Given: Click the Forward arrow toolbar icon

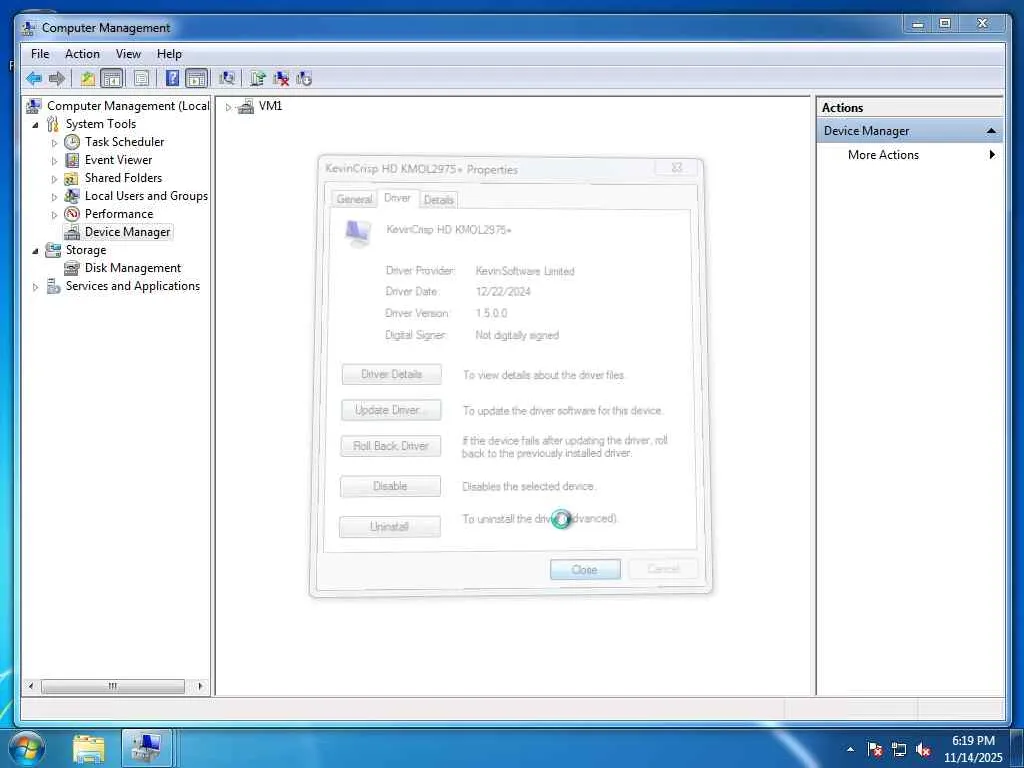Looking at the screenshot, I should pyautogui.click(x=57, y=79).
